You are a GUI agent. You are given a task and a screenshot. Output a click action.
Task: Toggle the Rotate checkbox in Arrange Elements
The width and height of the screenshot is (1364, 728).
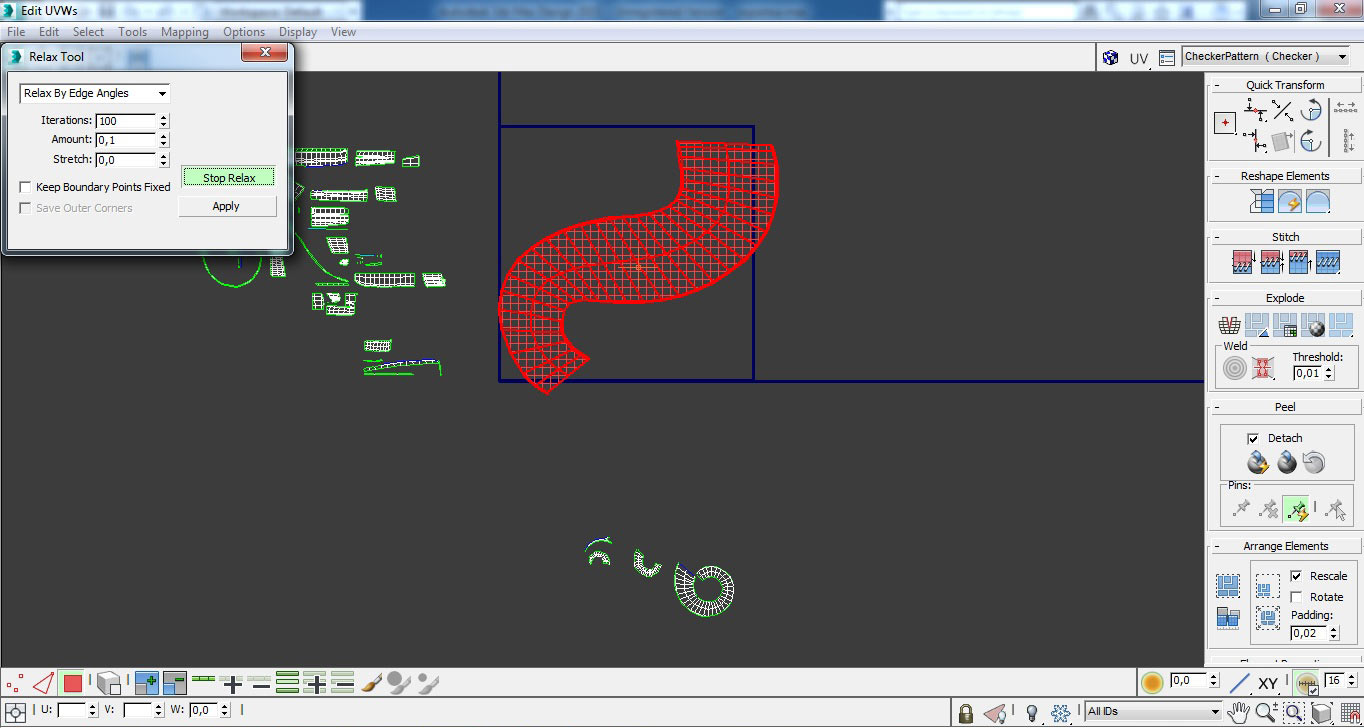(1297, 597)
